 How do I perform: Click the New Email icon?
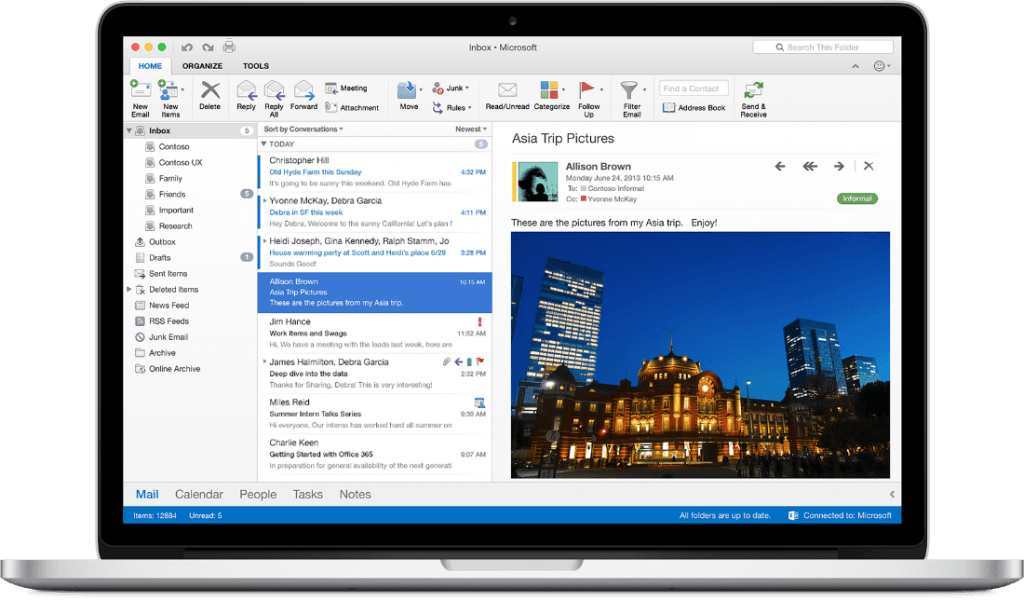pos(140,90)
